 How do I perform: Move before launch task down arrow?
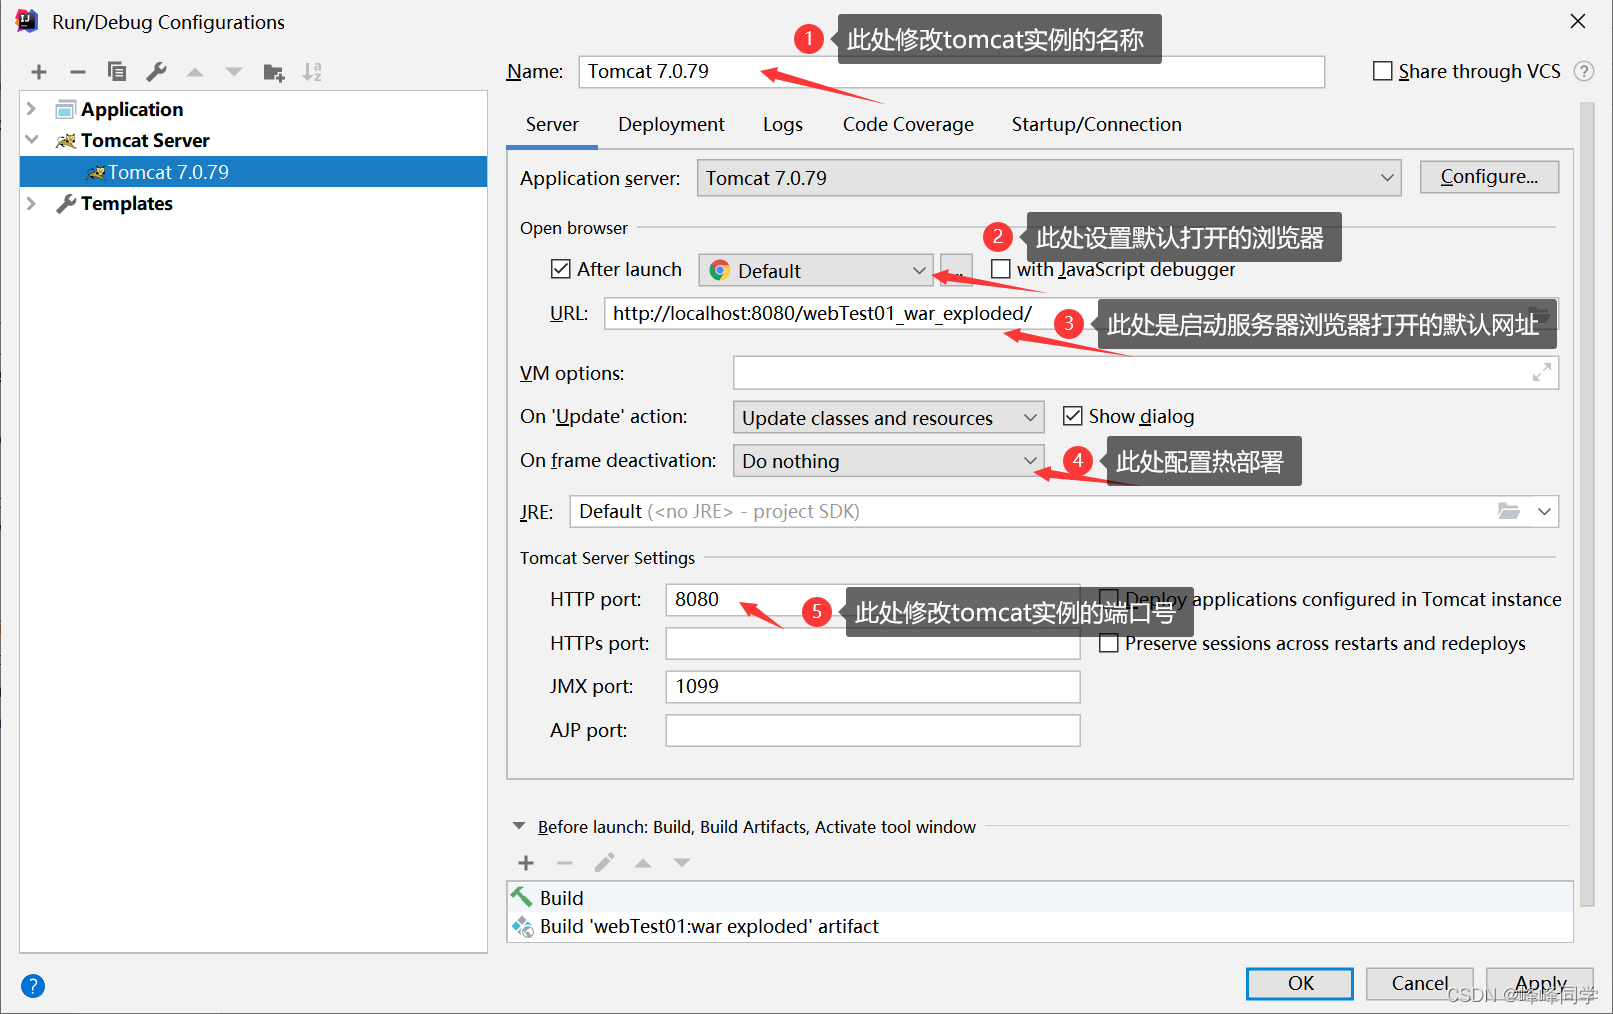click(x=682, y=863)
